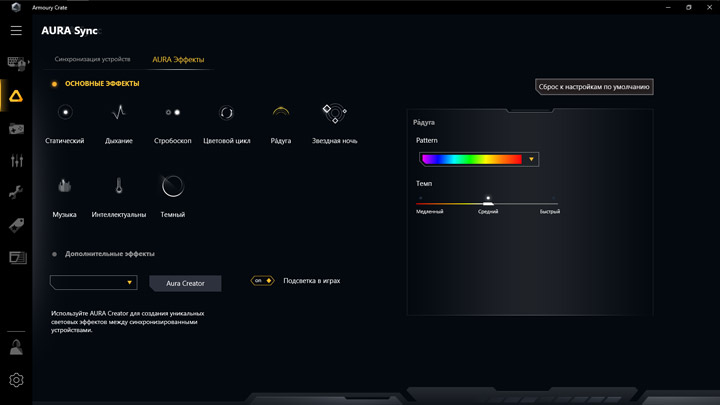Click the AURA Sync page title
Image resolution: width=720 pixels, height=405 pixels.
tap(69, 31)
